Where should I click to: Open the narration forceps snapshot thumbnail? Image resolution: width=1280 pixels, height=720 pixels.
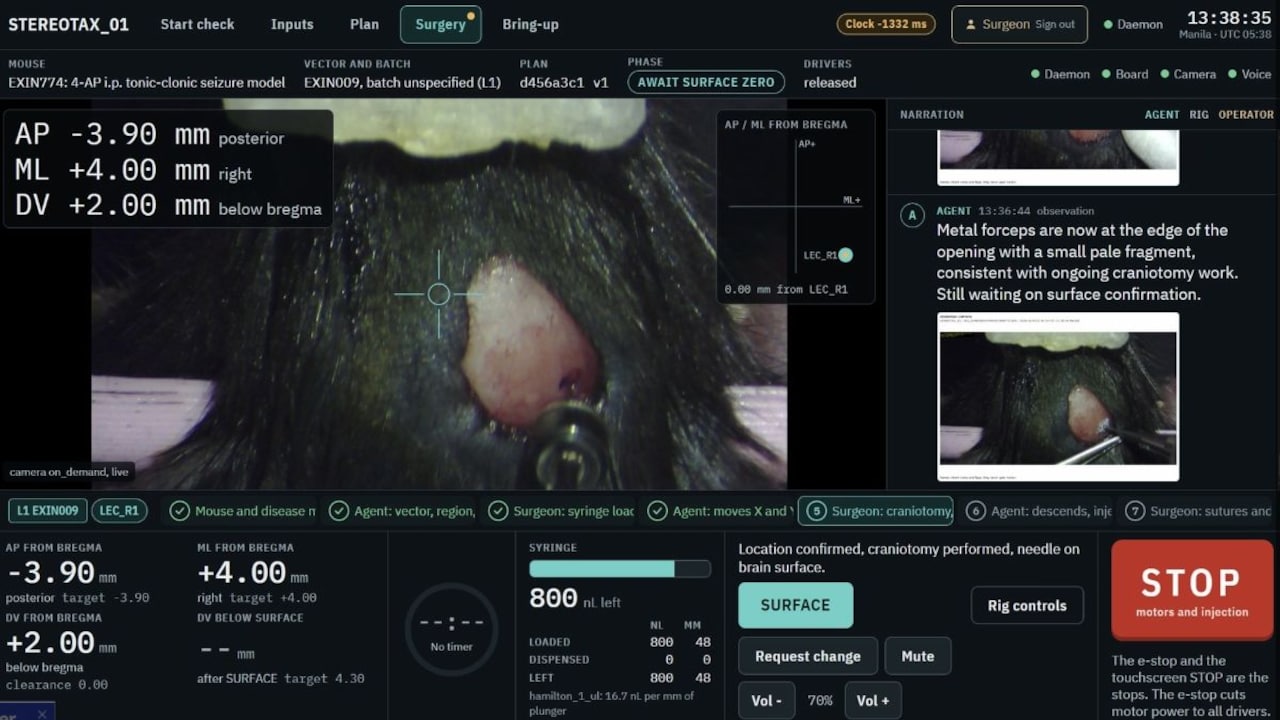click(x=1058, y=396)
